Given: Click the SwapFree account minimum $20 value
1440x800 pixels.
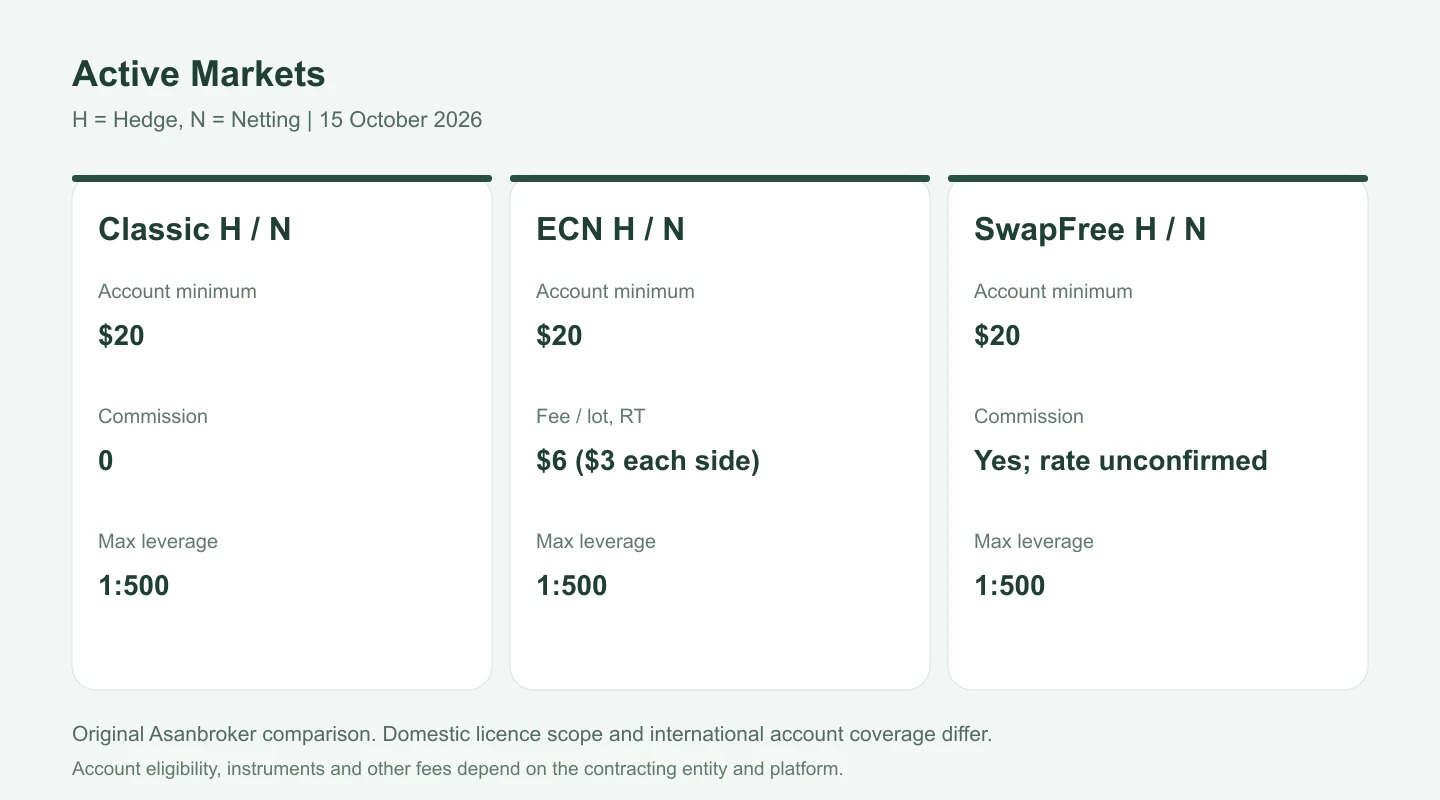Looking at the screenshot, I should [x=997, y=335].
